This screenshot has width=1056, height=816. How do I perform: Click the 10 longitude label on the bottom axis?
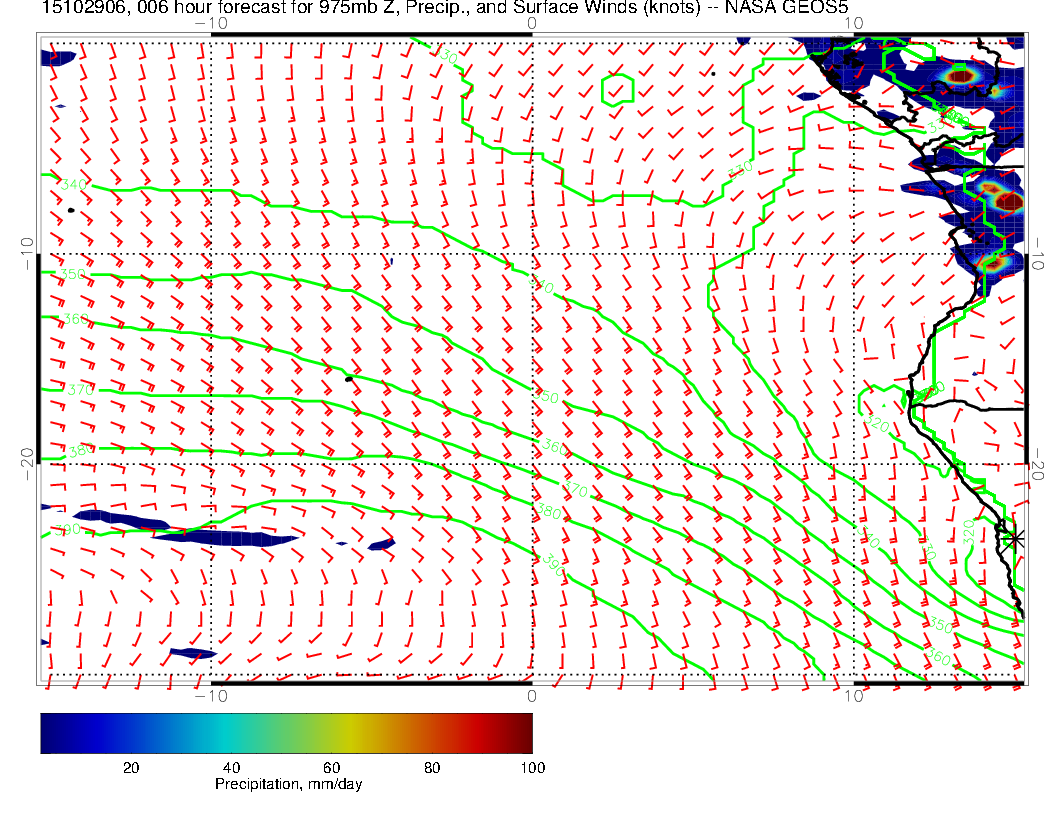(853, 696)
